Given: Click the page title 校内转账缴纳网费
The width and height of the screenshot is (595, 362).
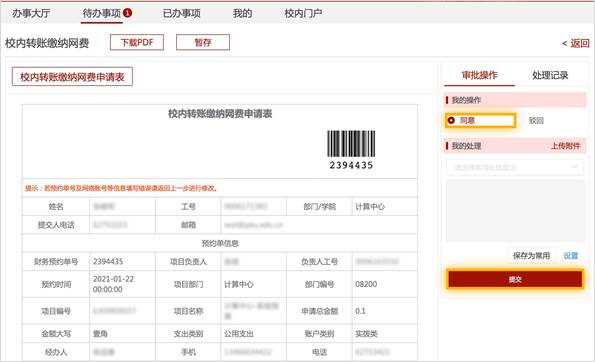Looking at the screenshot, I should (x=47, y=43).
